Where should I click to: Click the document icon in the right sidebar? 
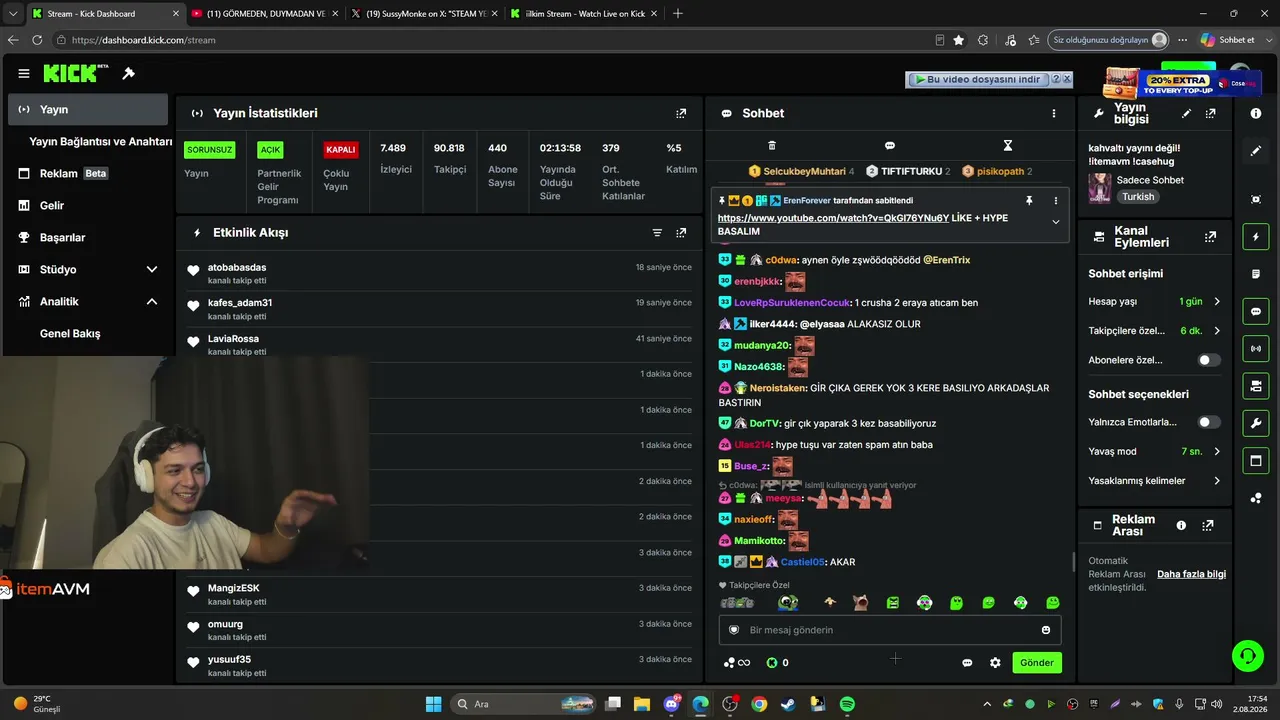(x=1256, y=274)
